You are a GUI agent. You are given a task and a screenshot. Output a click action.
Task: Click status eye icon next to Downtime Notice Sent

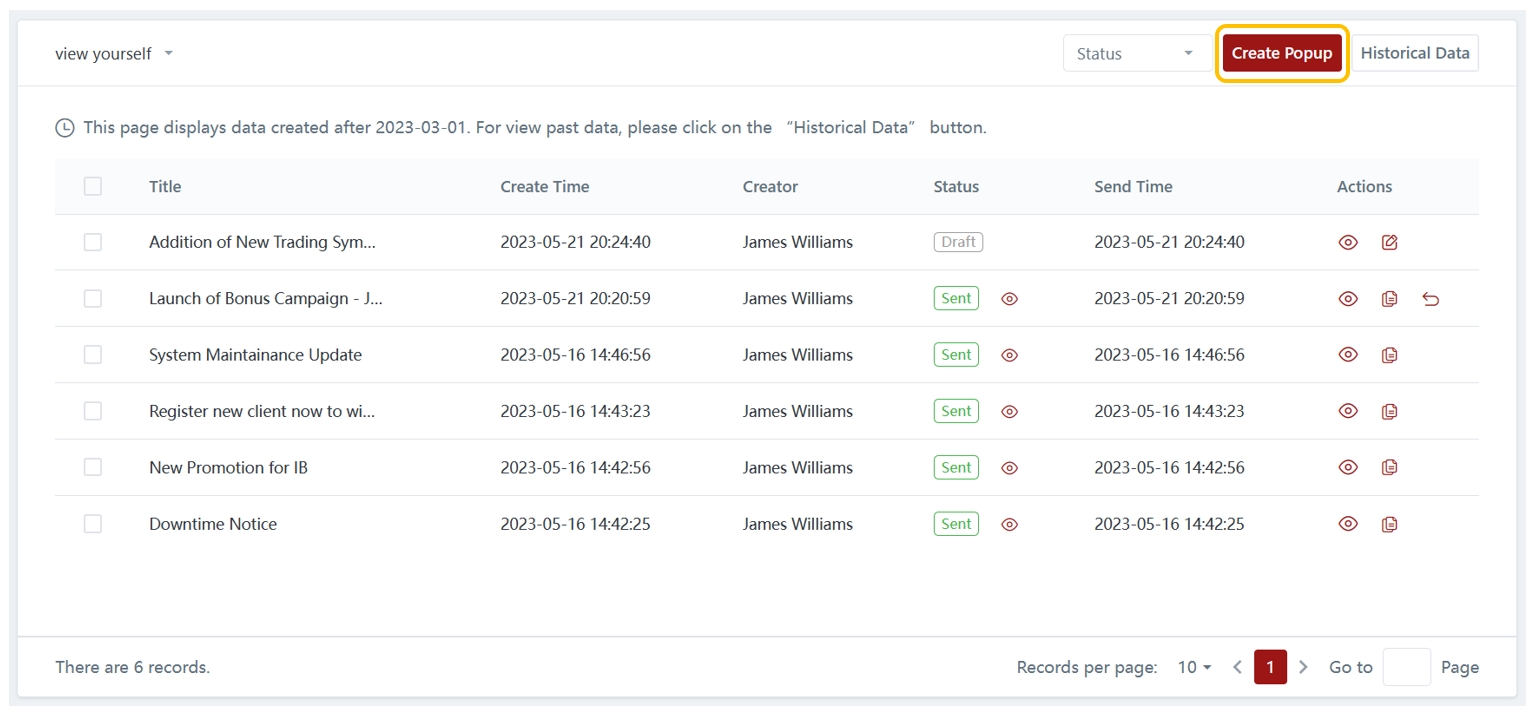tap(1009, 524)
